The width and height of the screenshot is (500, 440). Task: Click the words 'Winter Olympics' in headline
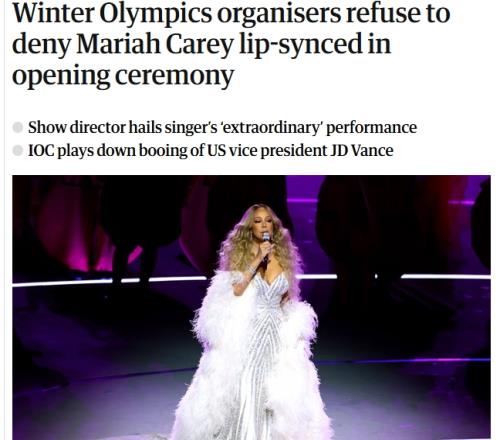coord(112,13)
